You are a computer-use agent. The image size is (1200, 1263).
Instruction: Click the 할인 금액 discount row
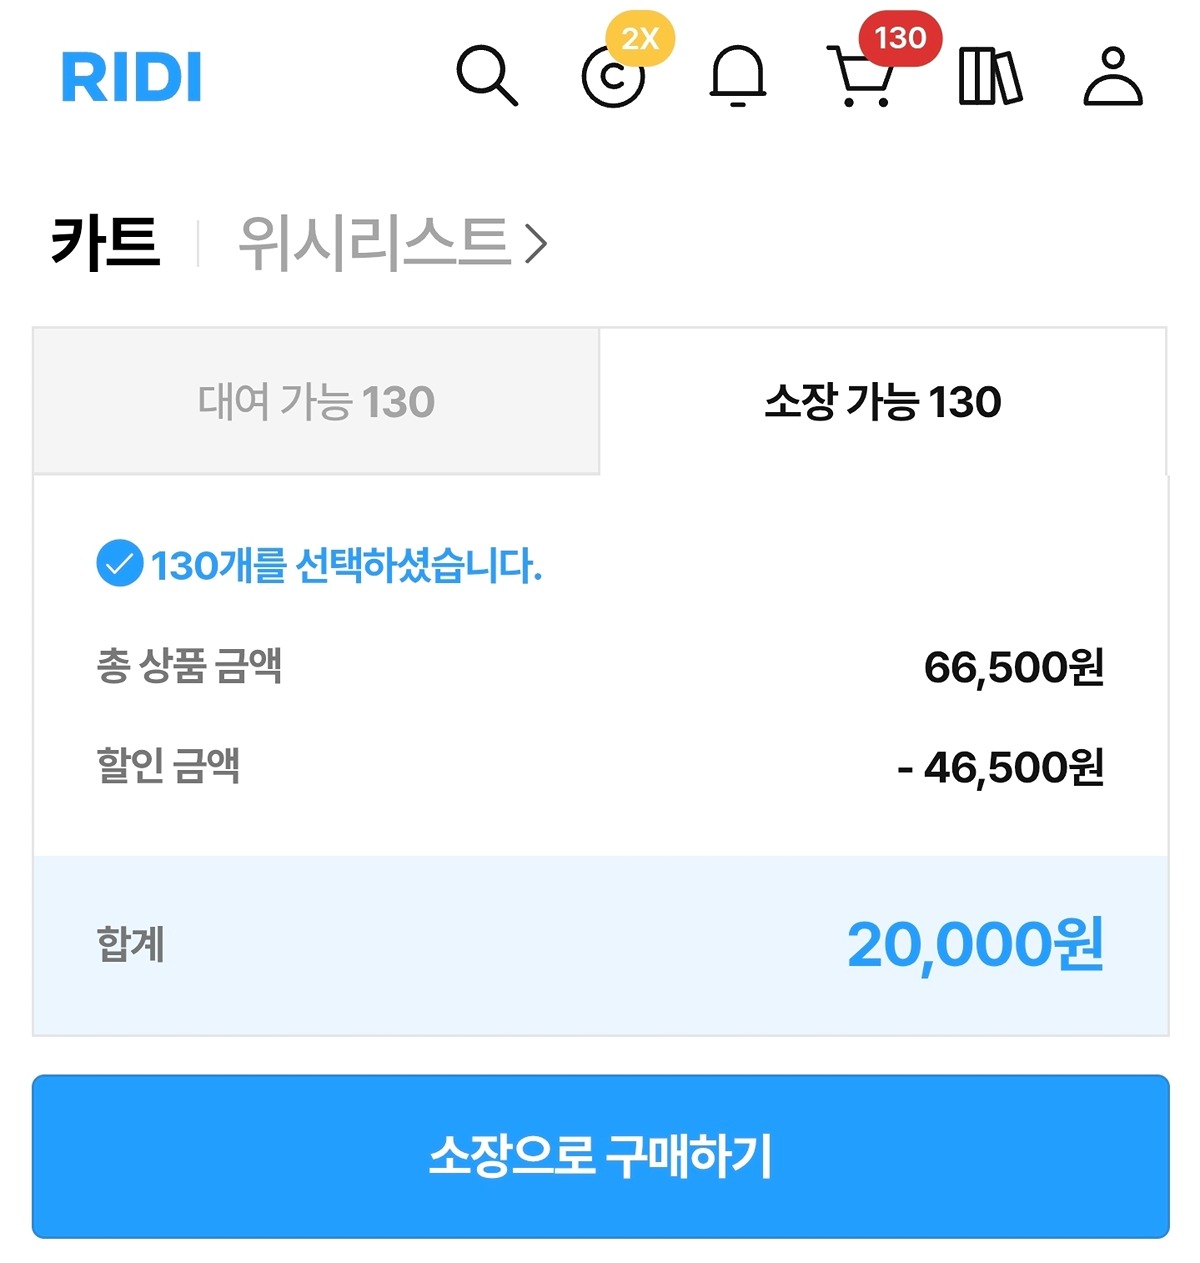(x=600, y=767)
